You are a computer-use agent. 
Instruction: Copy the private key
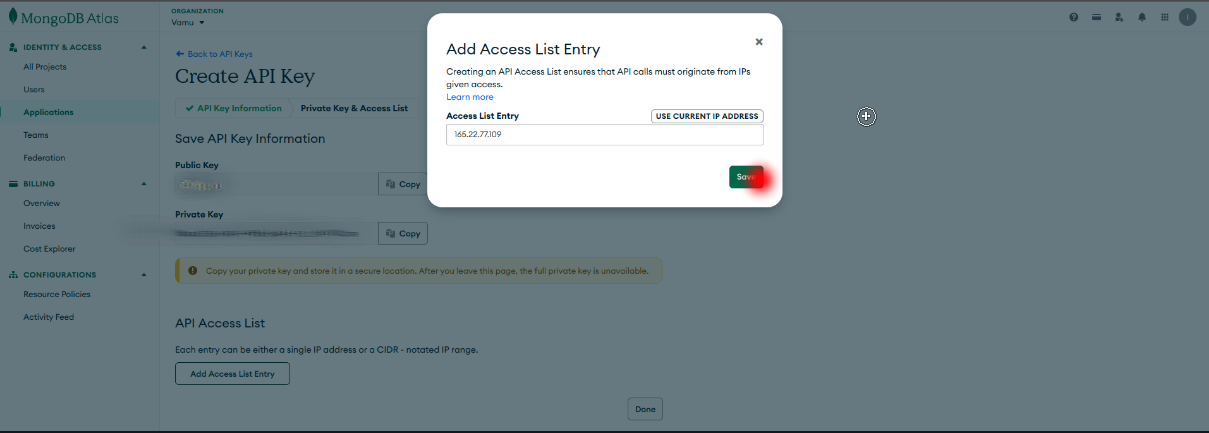(403, 233)
